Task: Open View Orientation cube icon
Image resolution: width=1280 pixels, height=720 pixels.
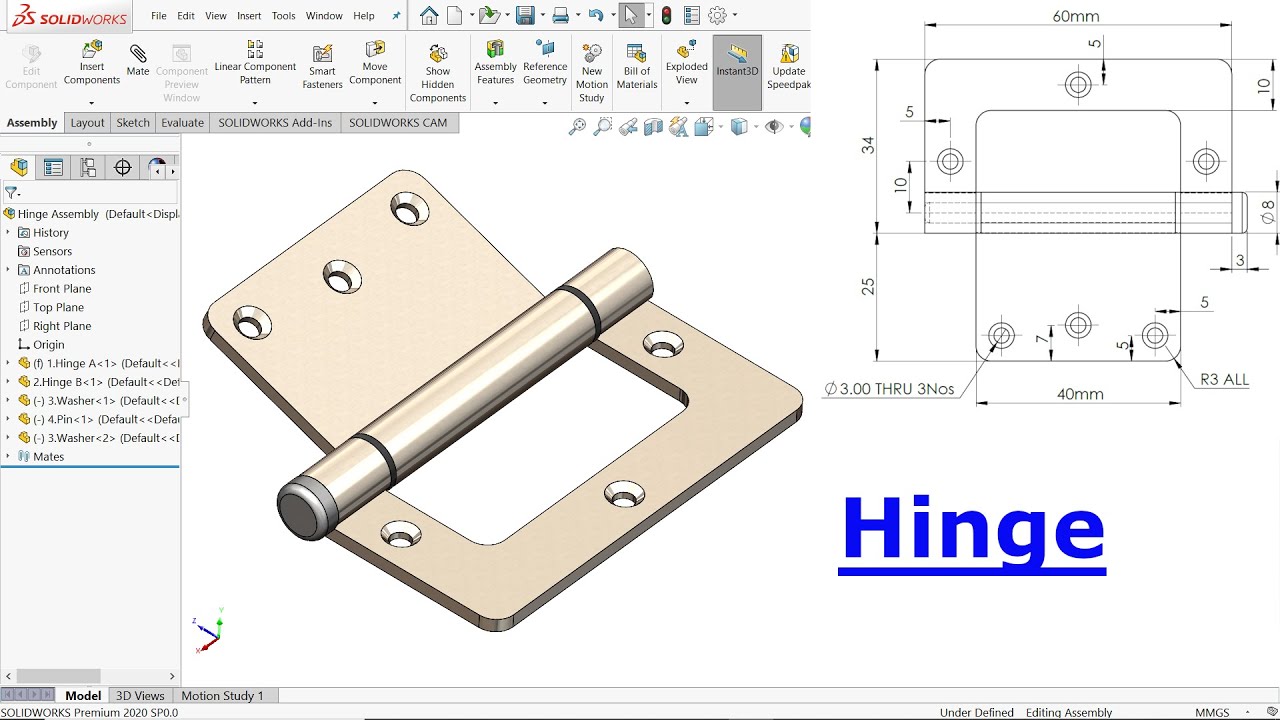Action: click(x=705, y=127)
